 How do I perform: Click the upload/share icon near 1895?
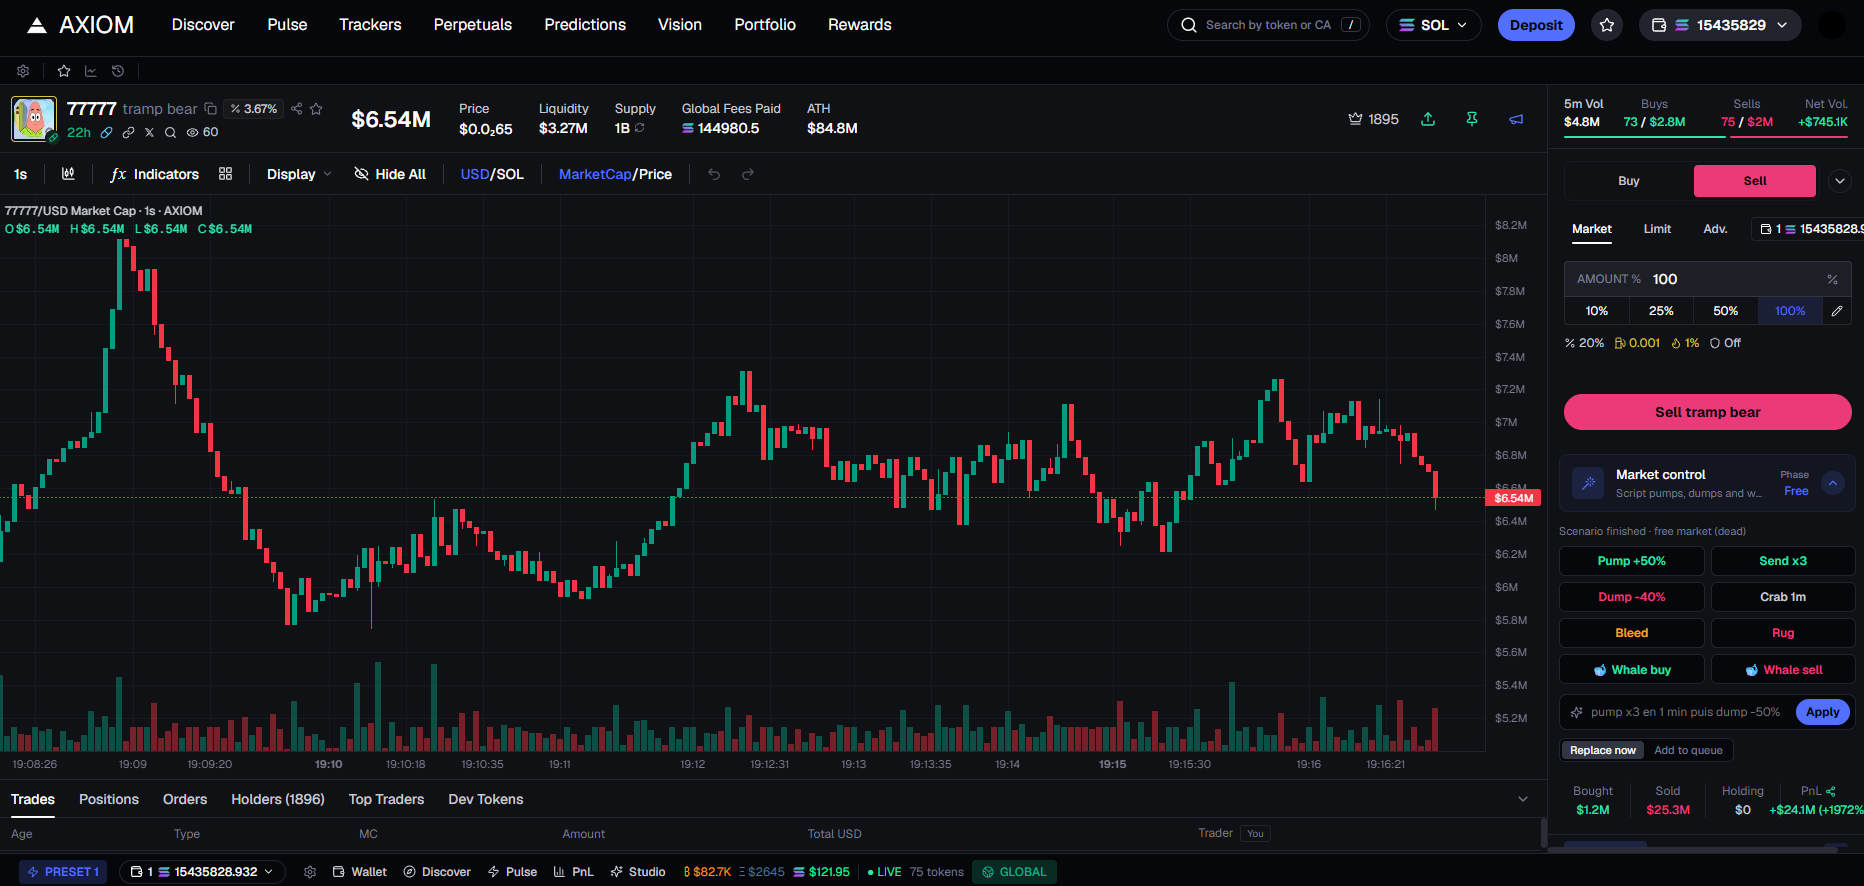pyautogui.click(x=1428, y=119)
